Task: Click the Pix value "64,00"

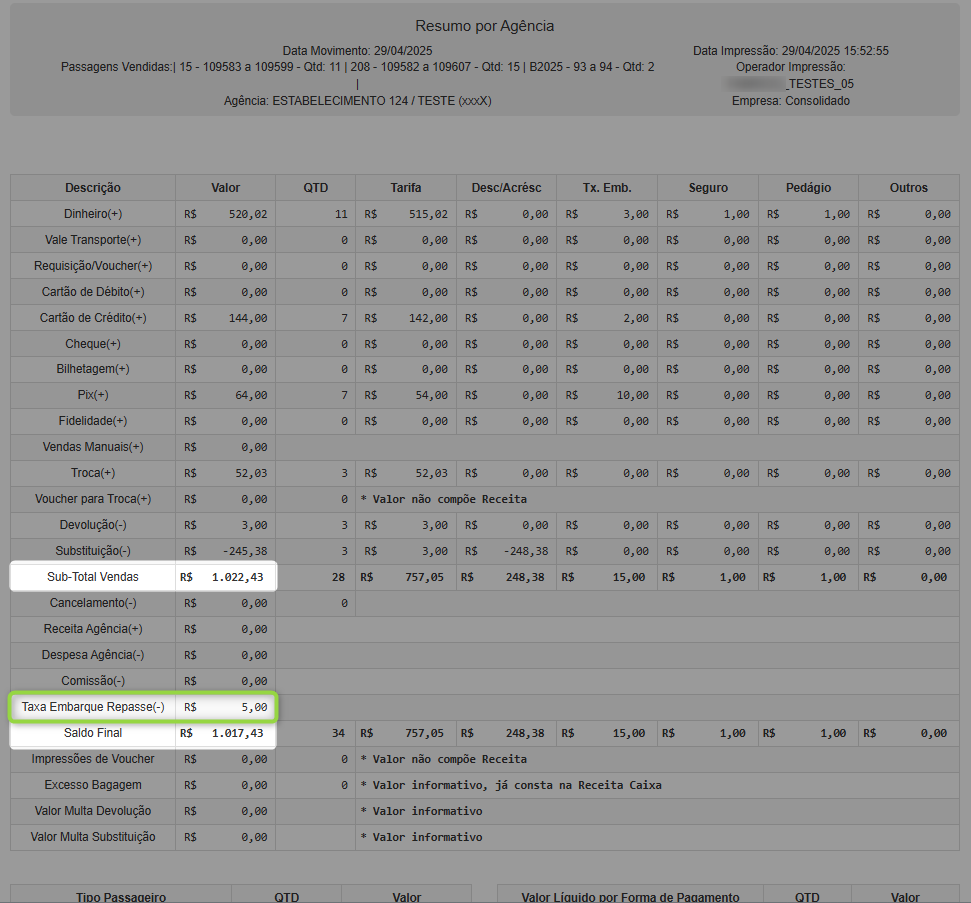Action: coord(251,395)
